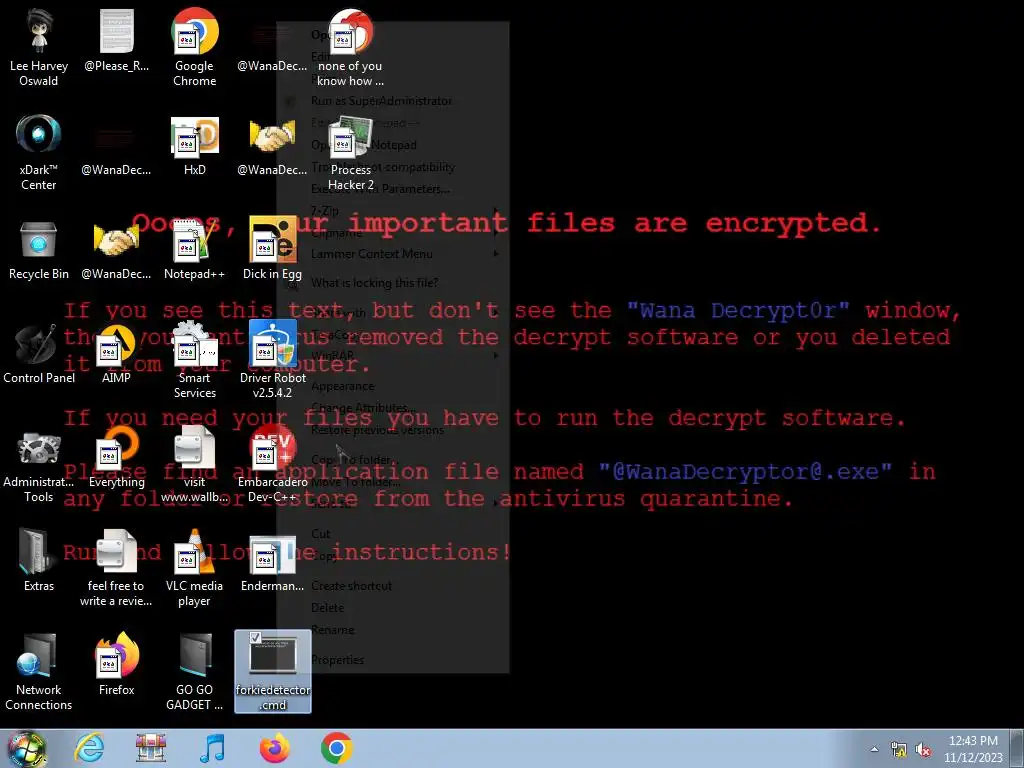
Task: Select the Dick in Egg icon
Action: [x=272, y=249]
